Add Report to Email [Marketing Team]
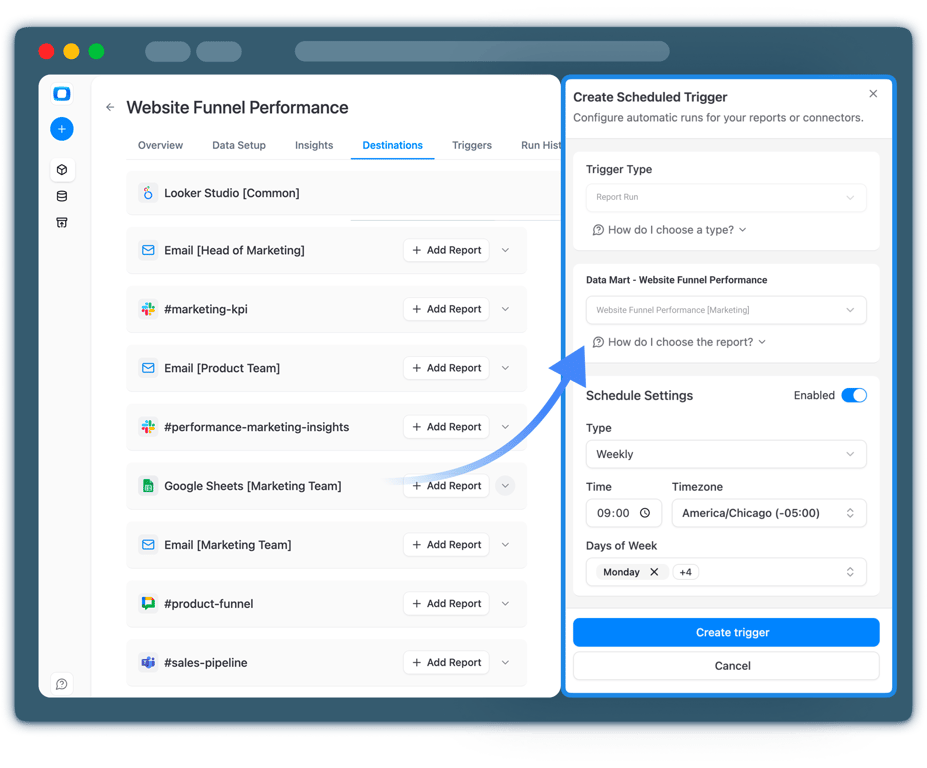This screenshot has width=927, height=768. pos(446,545)
